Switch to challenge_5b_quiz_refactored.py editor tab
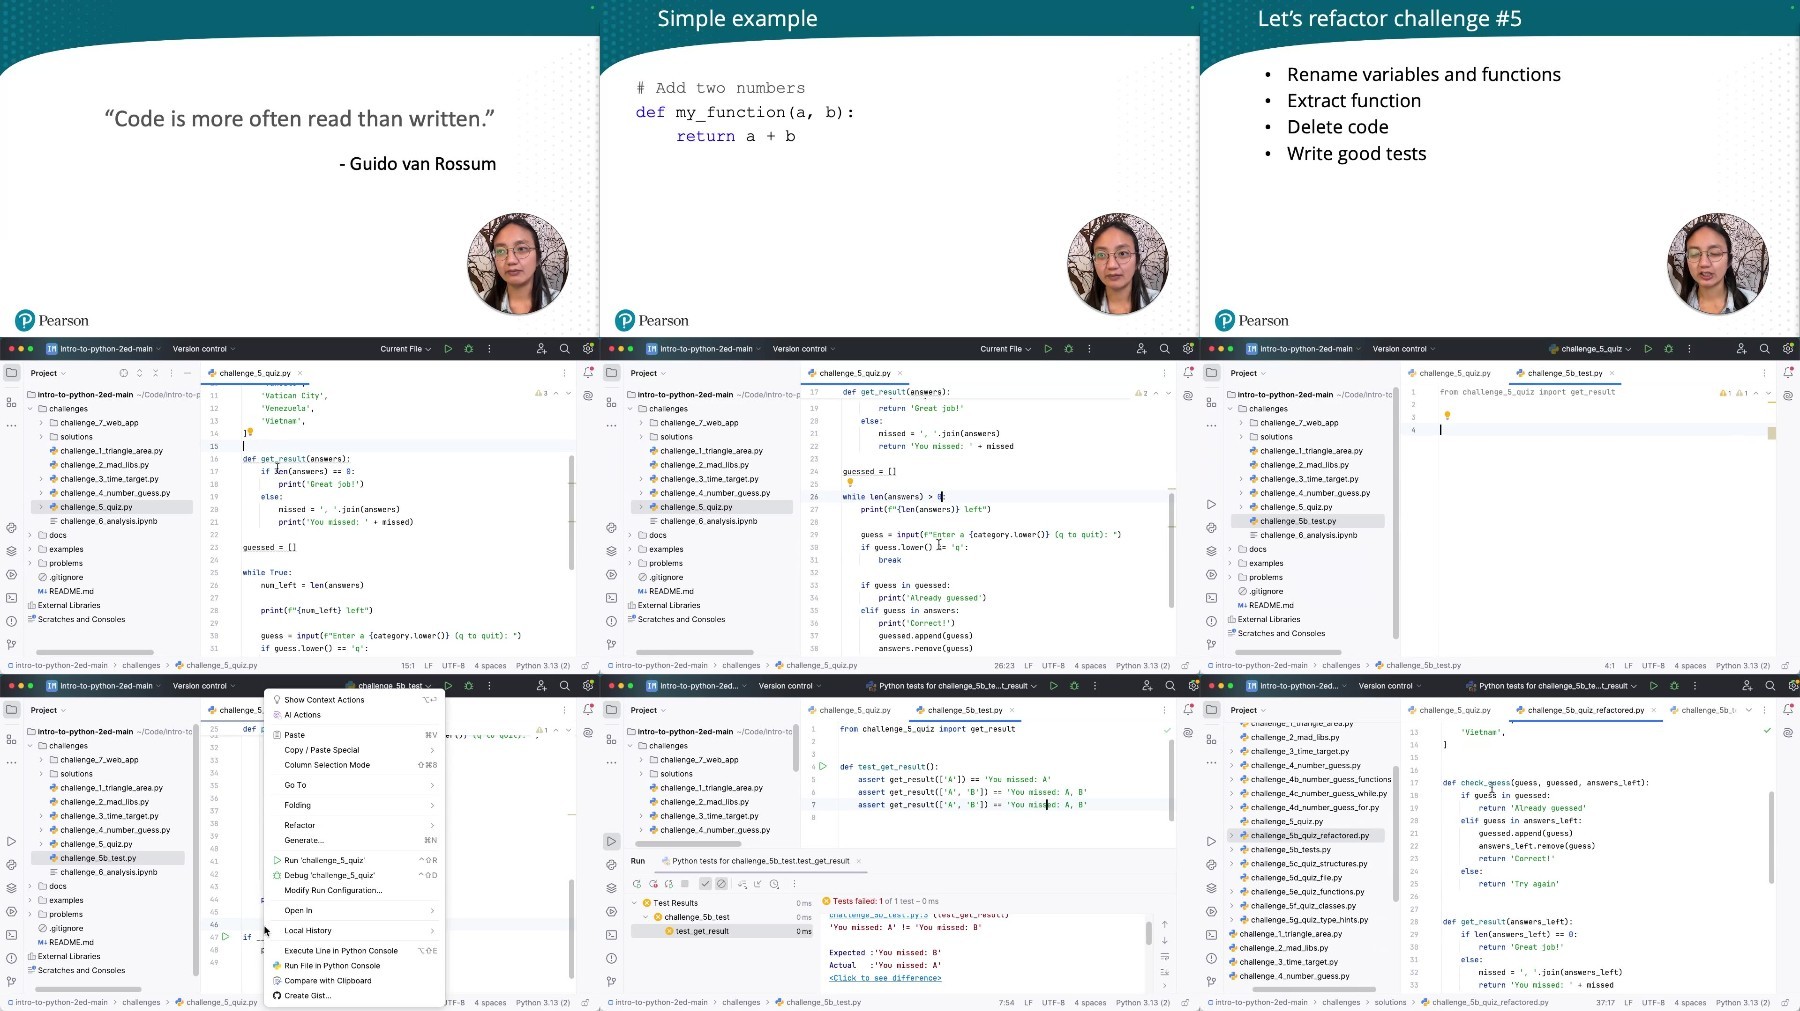1800x1011 pixels. pos(1585,710)
